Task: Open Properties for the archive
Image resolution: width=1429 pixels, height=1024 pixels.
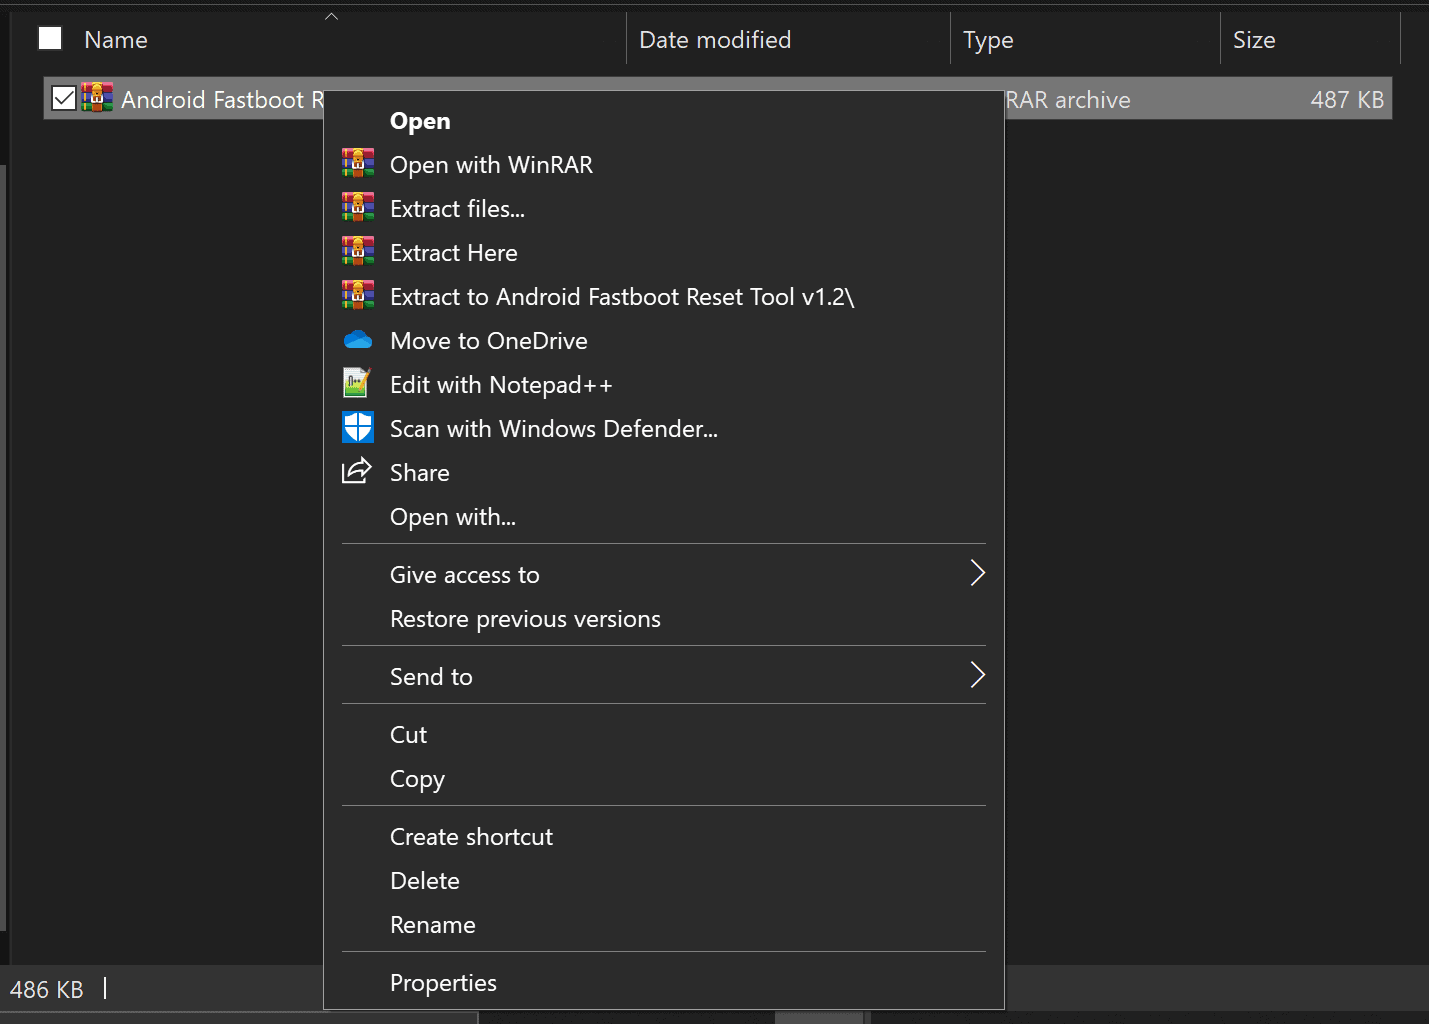Action: (x=443, y=982)
